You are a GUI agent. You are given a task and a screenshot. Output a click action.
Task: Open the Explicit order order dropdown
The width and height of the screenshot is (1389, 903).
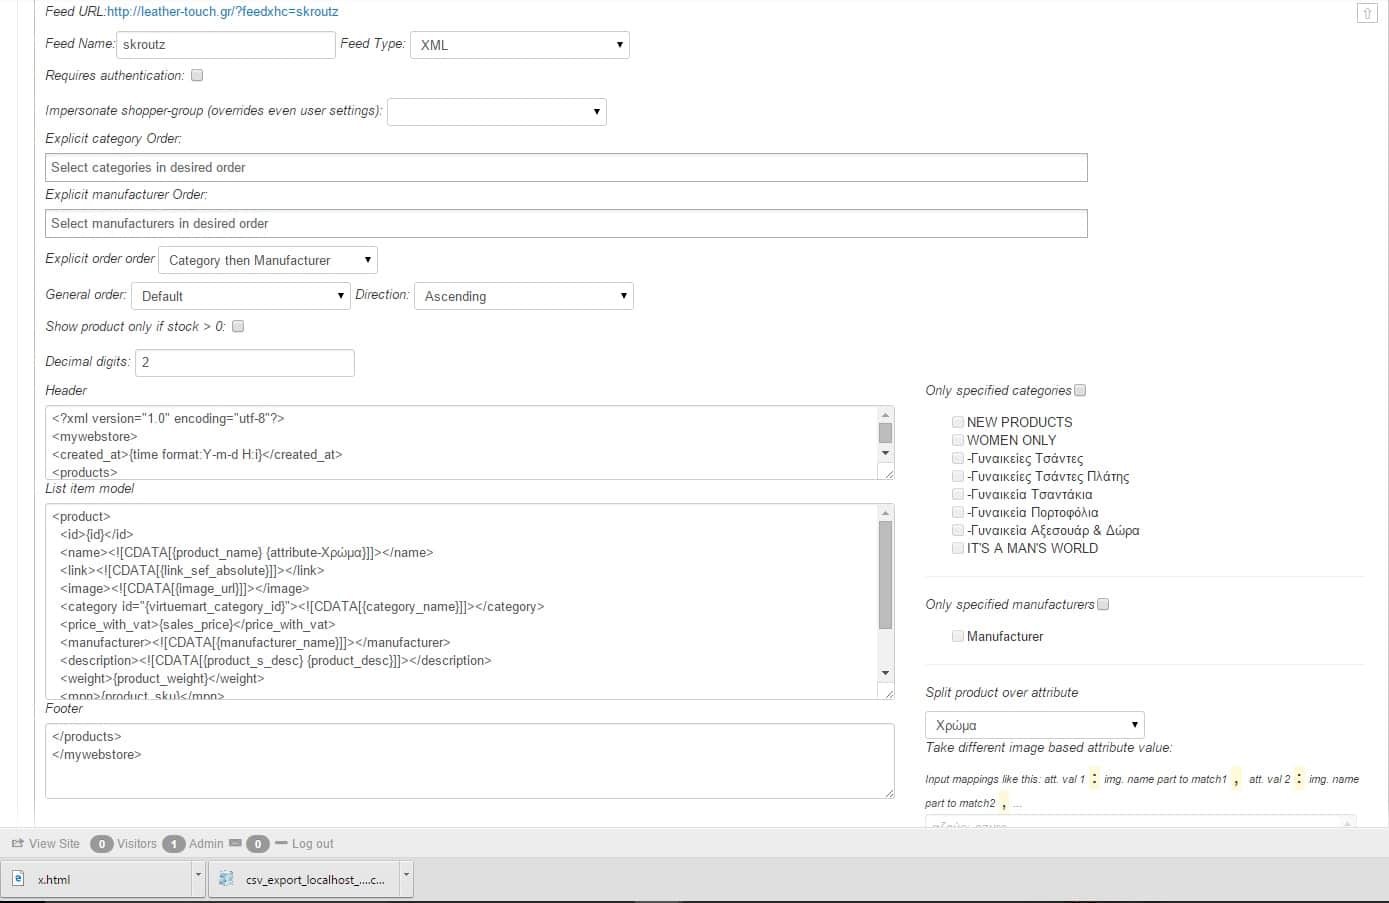pyautogui.click(x=267, y=259)
